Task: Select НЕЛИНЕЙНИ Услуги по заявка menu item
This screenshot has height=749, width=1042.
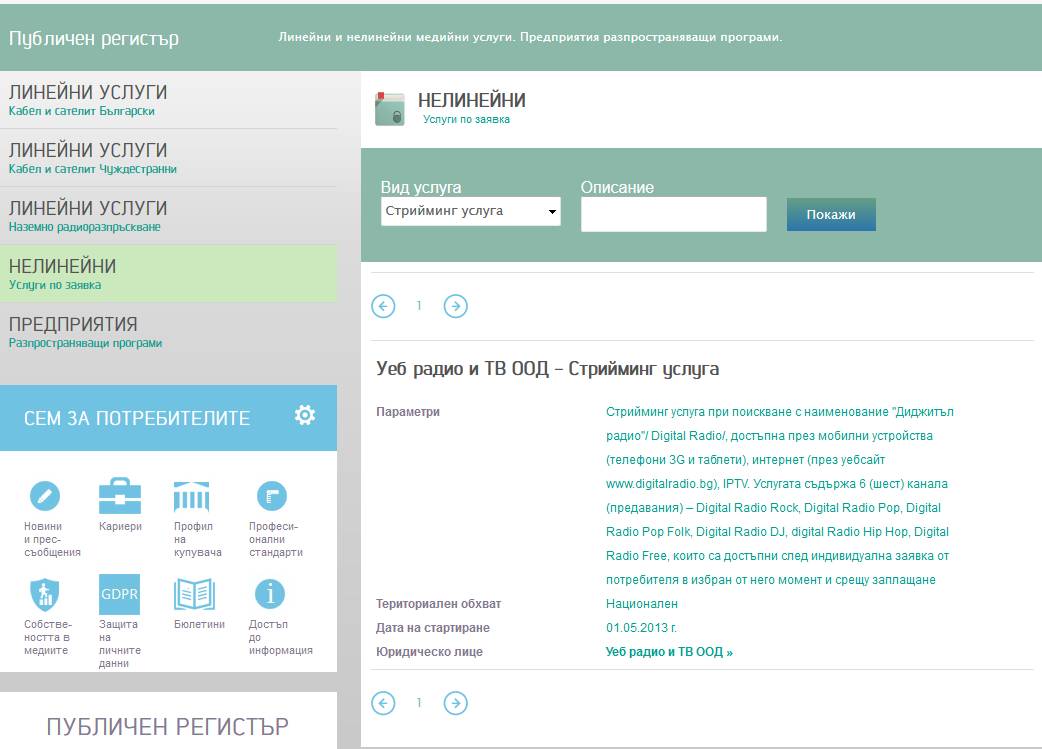Action: pyautogui.click(x=168, y=274)
